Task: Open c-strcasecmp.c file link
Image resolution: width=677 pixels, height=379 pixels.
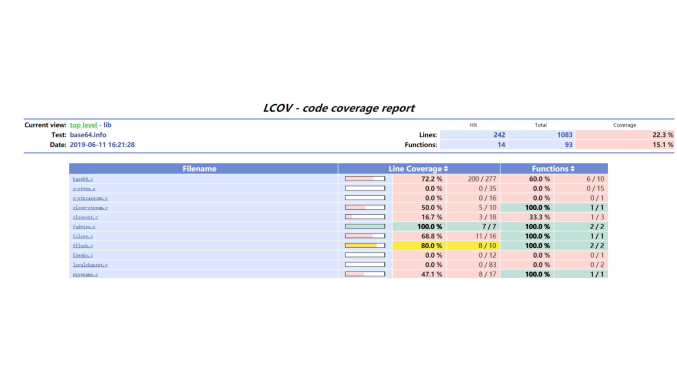Action: point(90,198)
